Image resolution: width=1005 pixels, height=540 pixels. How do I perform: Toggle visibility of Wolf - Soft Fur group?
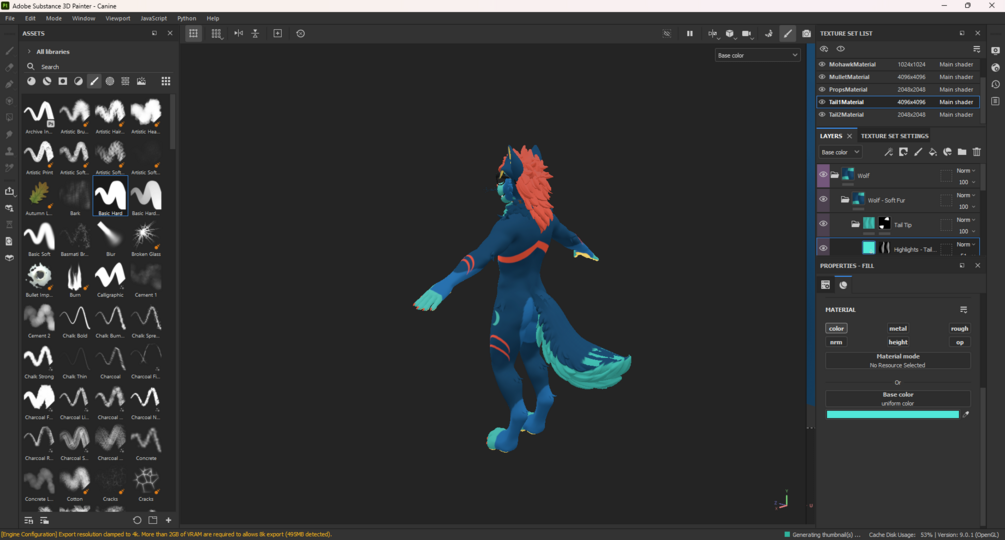pyautogui.click(x=823, y=199)
